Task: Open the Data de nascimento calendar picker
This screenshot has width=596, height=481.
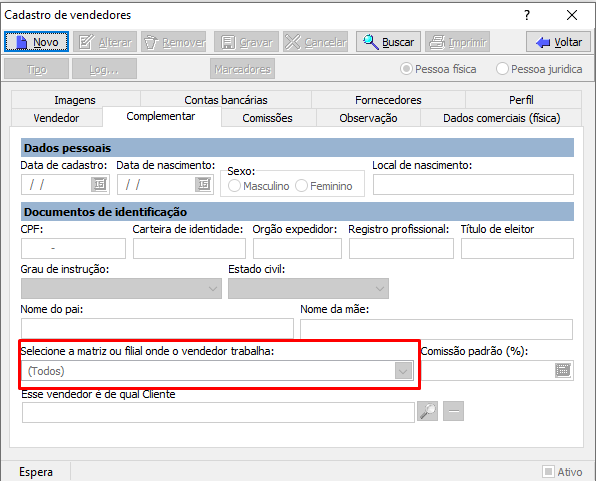Action: [204, 185]
